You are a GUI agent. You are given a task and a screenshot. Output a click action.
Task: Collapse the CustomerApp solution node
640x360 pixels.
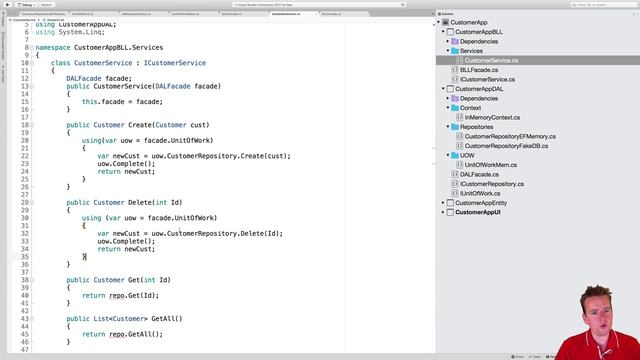point(439,22)
